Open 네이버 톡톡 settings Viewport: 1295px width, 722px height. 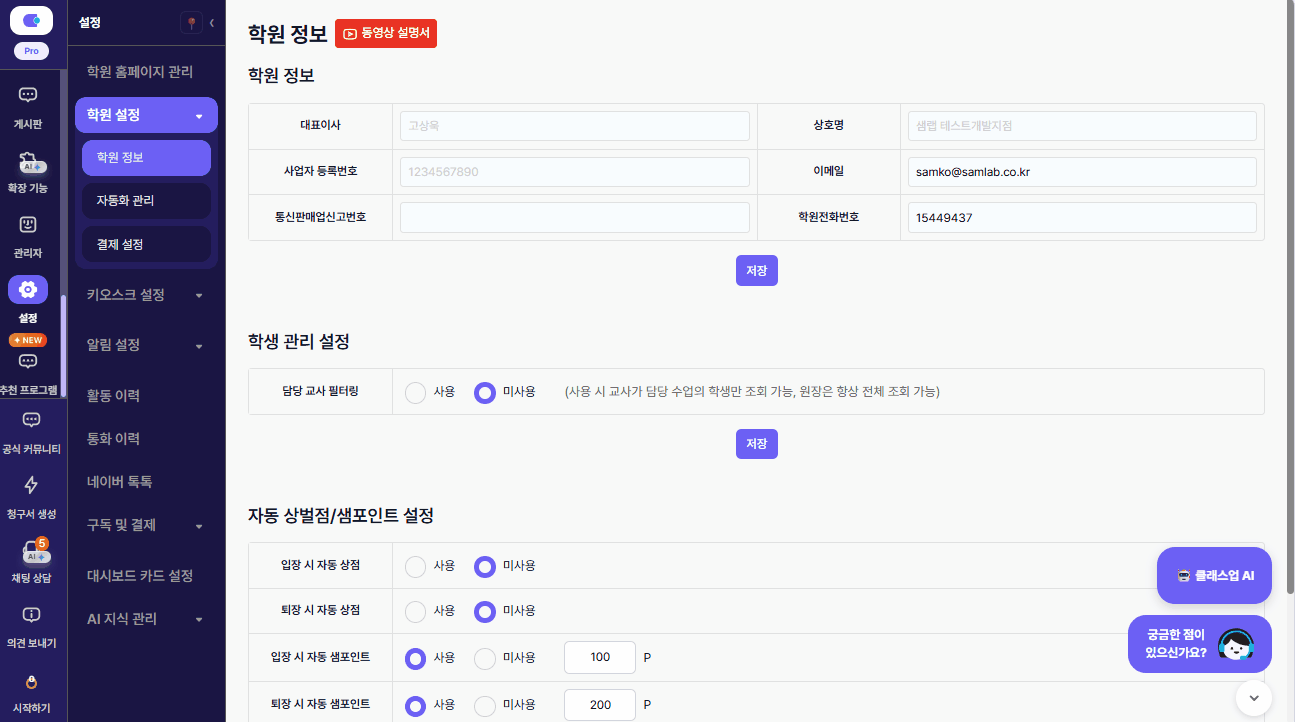(x=119, y=482)
